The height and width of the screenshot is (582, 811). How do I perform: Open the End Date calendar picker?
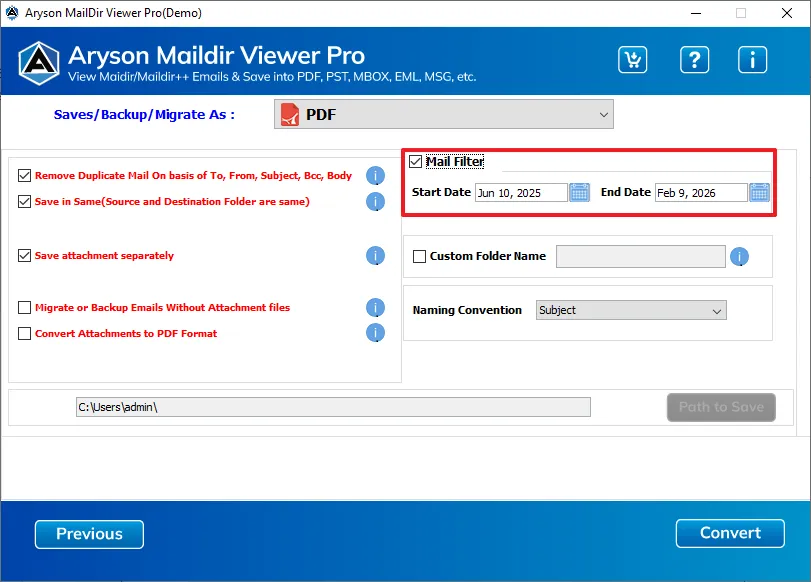759,192
